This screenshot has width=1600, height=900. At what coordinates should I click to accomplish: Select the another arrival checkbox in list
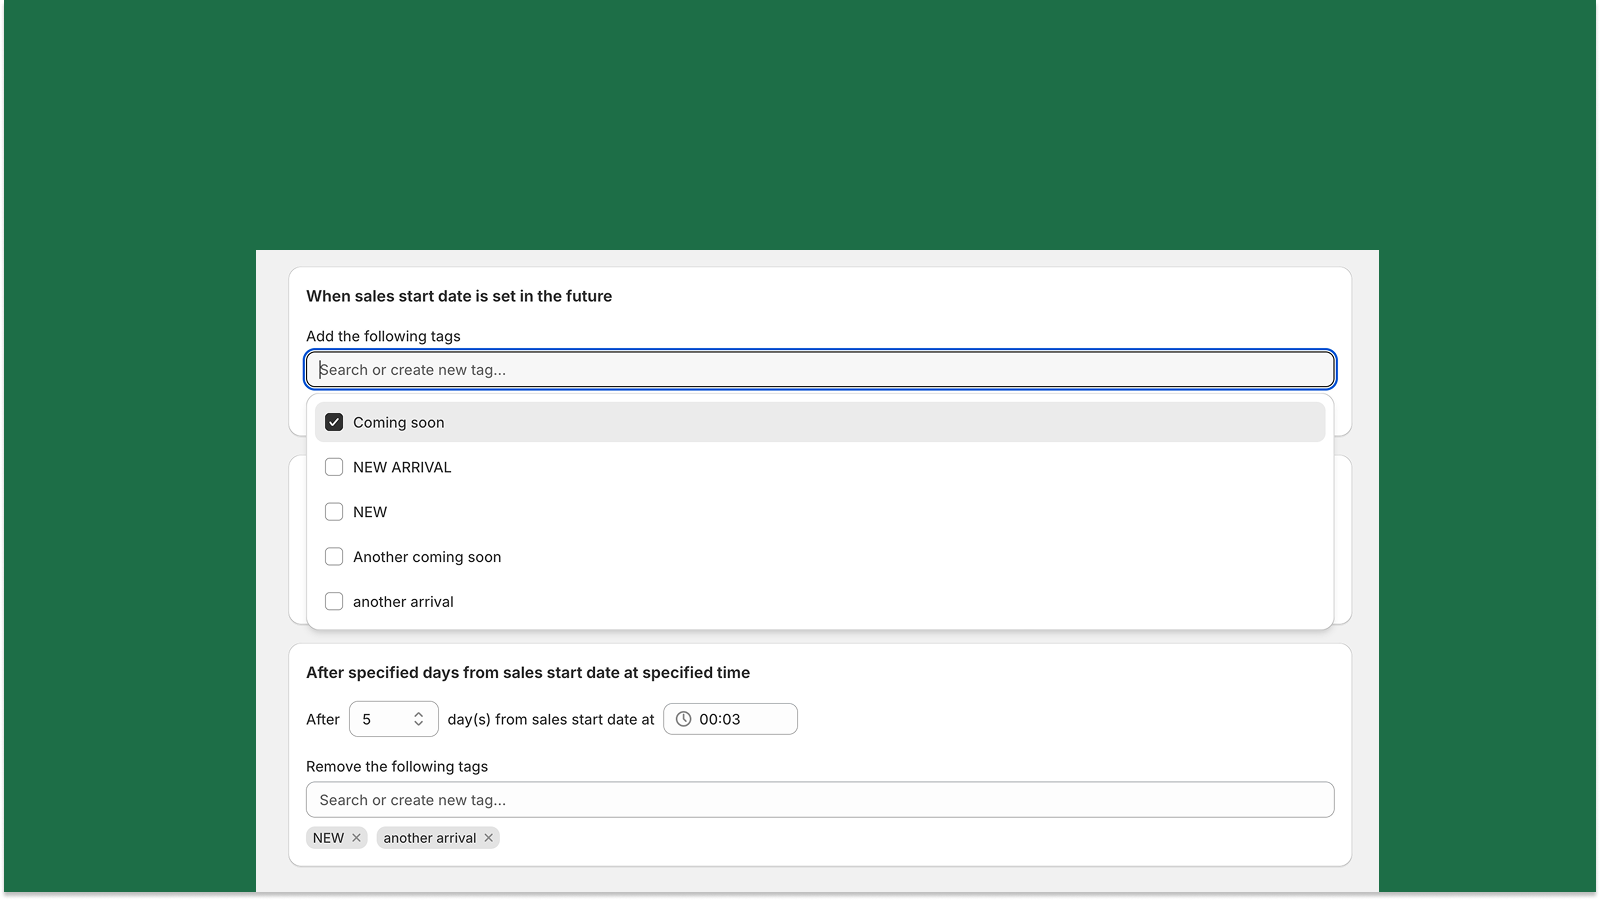click(334, 601)
